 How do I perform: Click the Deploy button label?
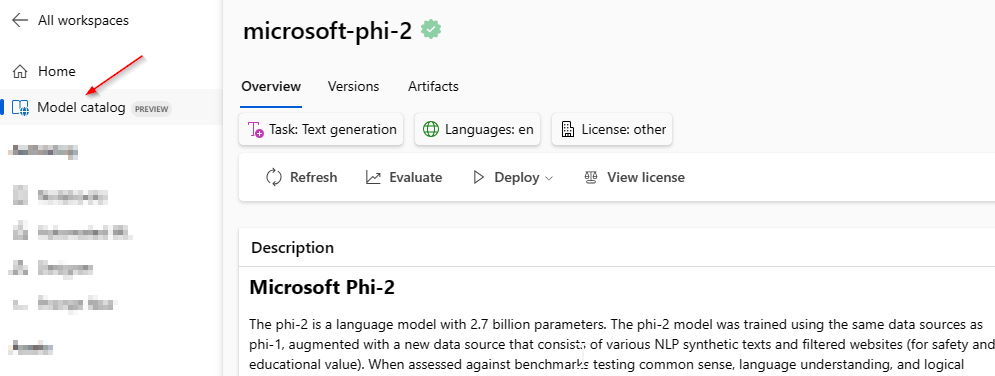pyautogui.click(x=517, y=178)
